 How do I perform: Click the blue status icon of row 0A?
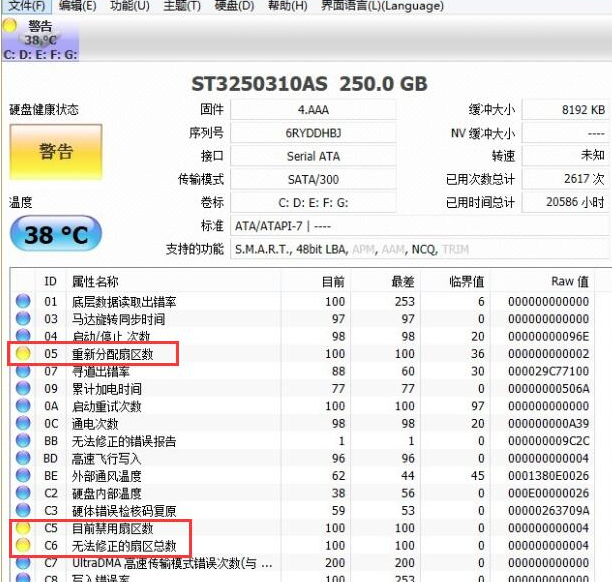[x=23, y=406]
